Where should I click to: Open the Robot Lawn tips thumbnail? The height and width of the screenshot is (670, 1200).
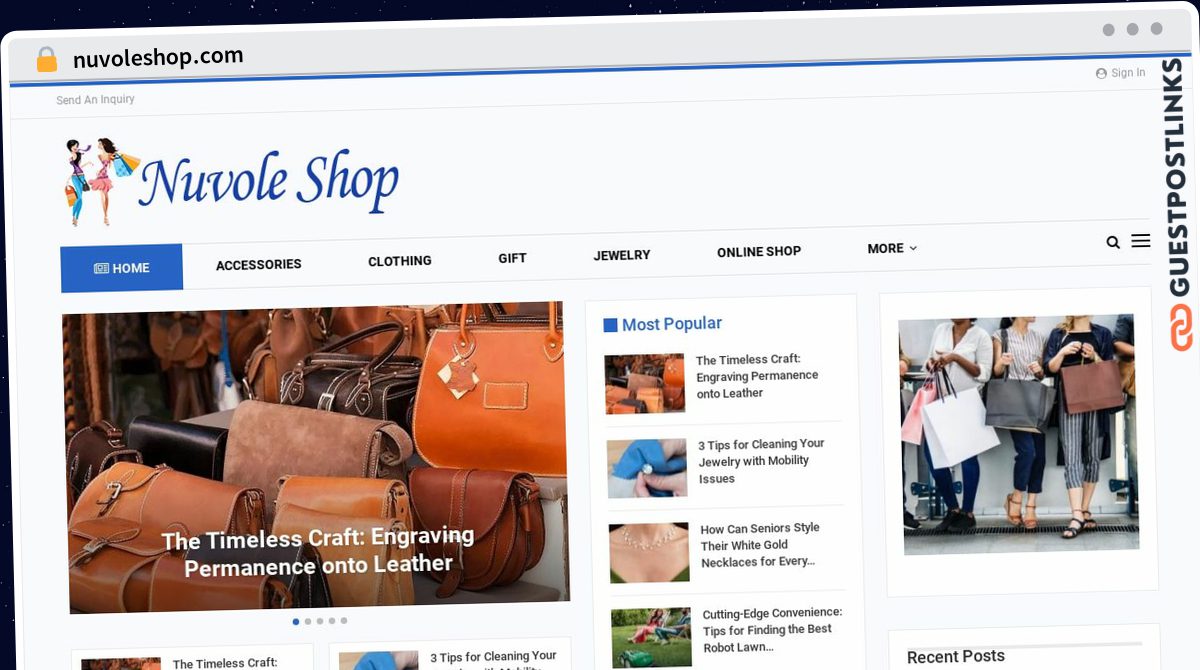pos(651,638)
